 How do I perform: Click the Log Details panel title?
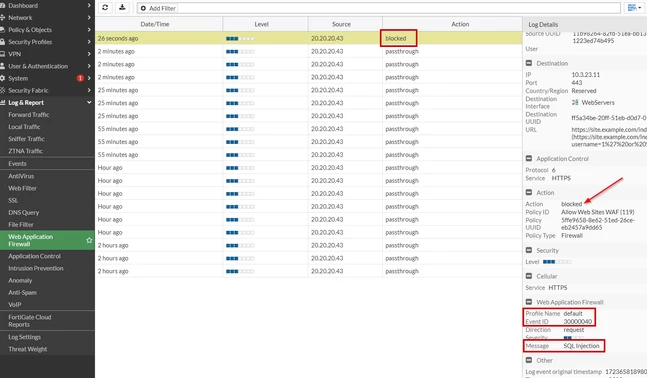(543, 24)
